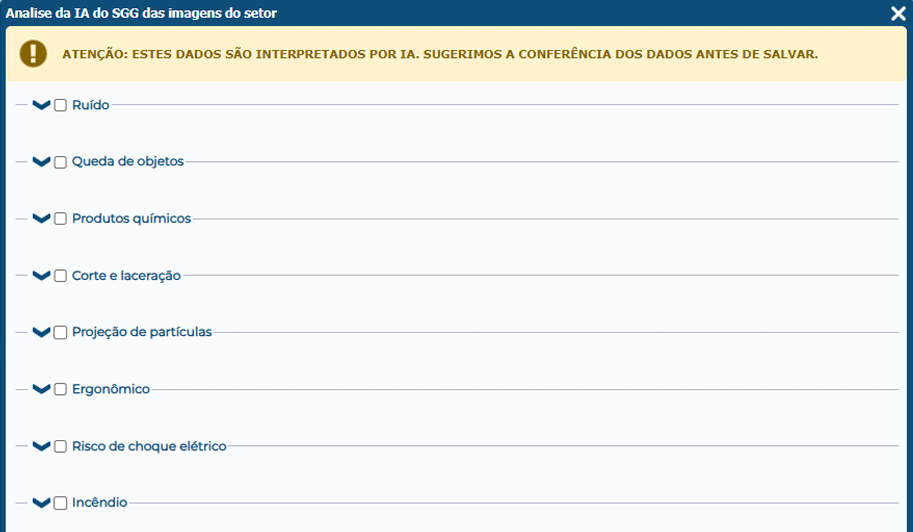This screenshot has width=913, height=532.
Task: Mark the Risco de choque elétrico checkbox
Action: (x=61, y=446)
